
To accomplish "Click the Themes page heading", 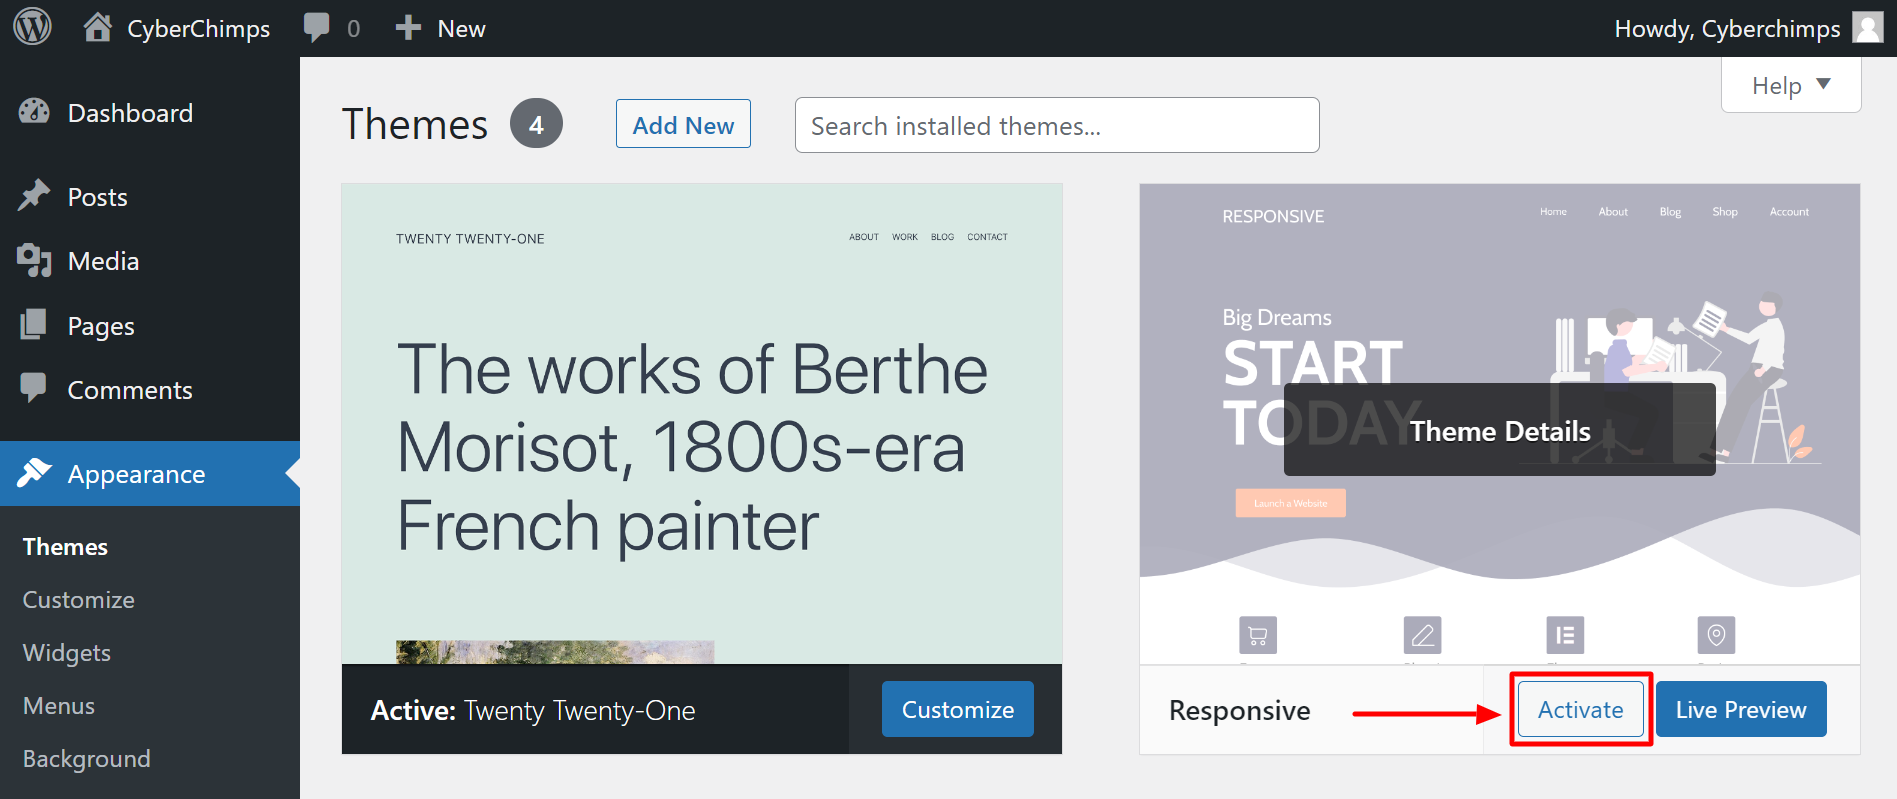I will 415,124.
